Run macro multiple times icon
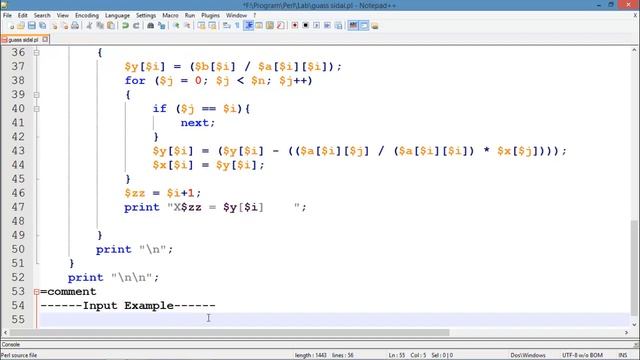The width and height of the screenshot is (640, 360). coord(327,26)
